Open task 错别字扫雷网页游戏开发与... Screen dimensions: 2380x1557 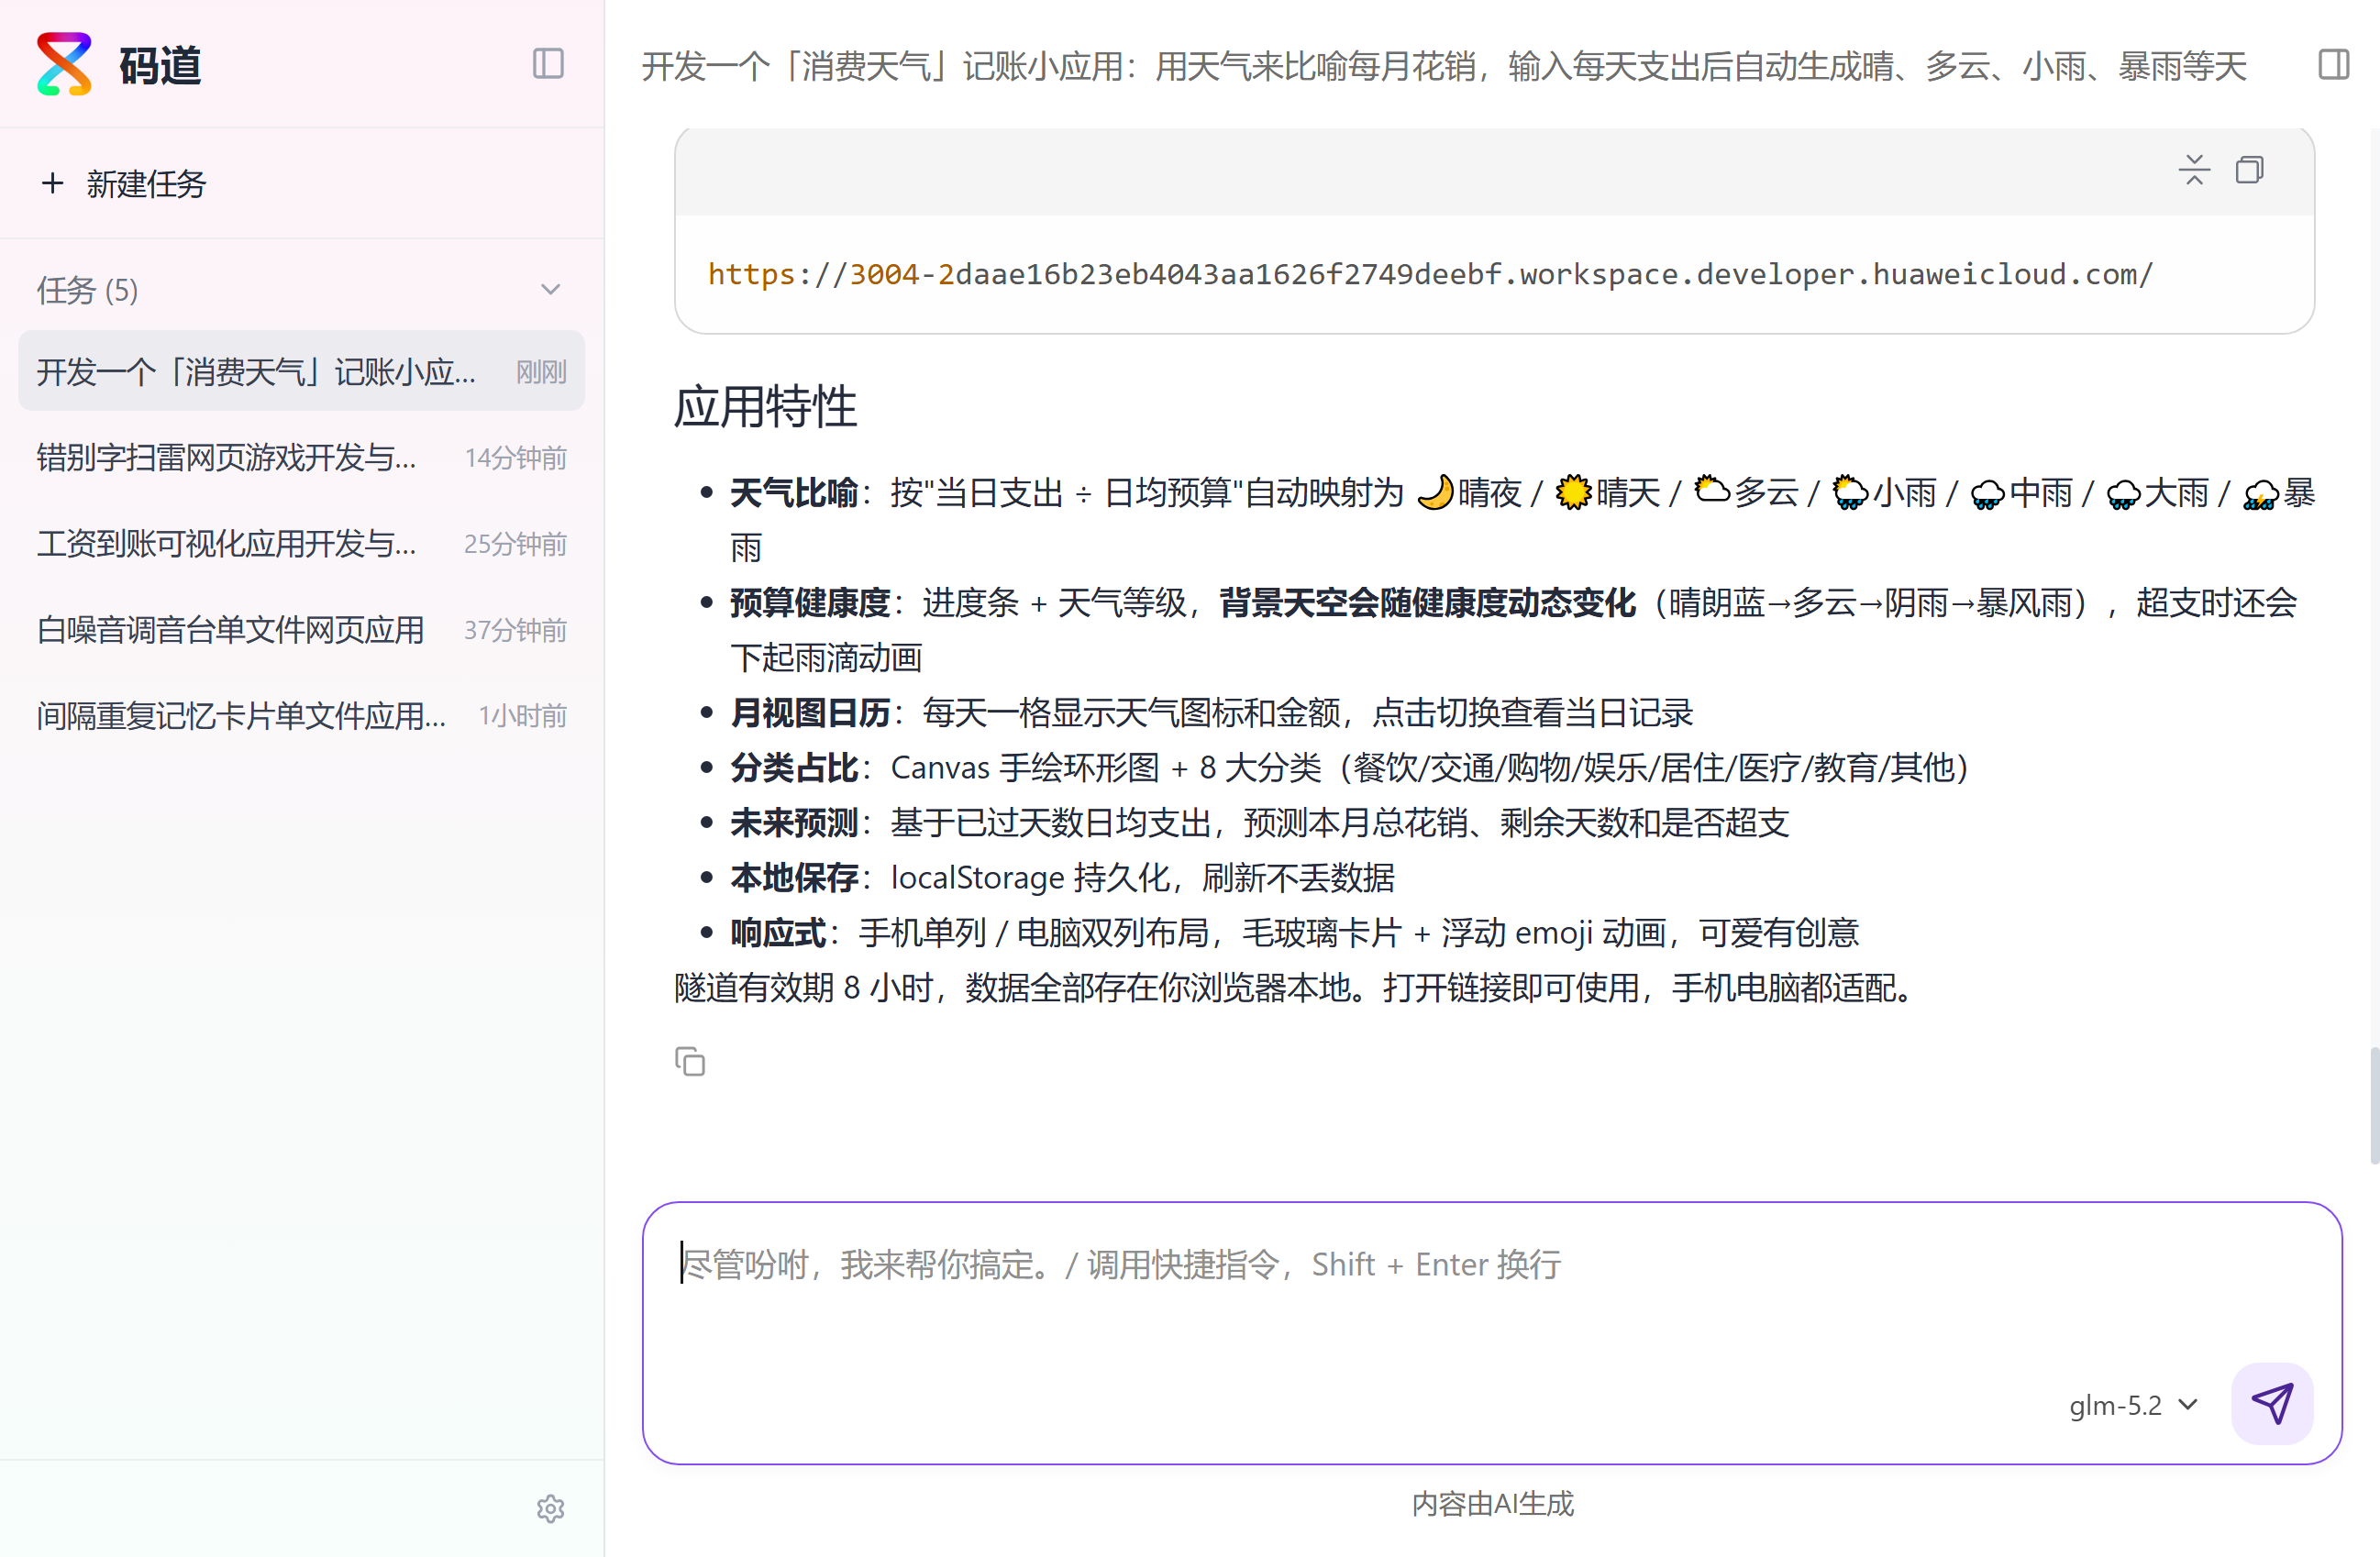coord(301,457)
